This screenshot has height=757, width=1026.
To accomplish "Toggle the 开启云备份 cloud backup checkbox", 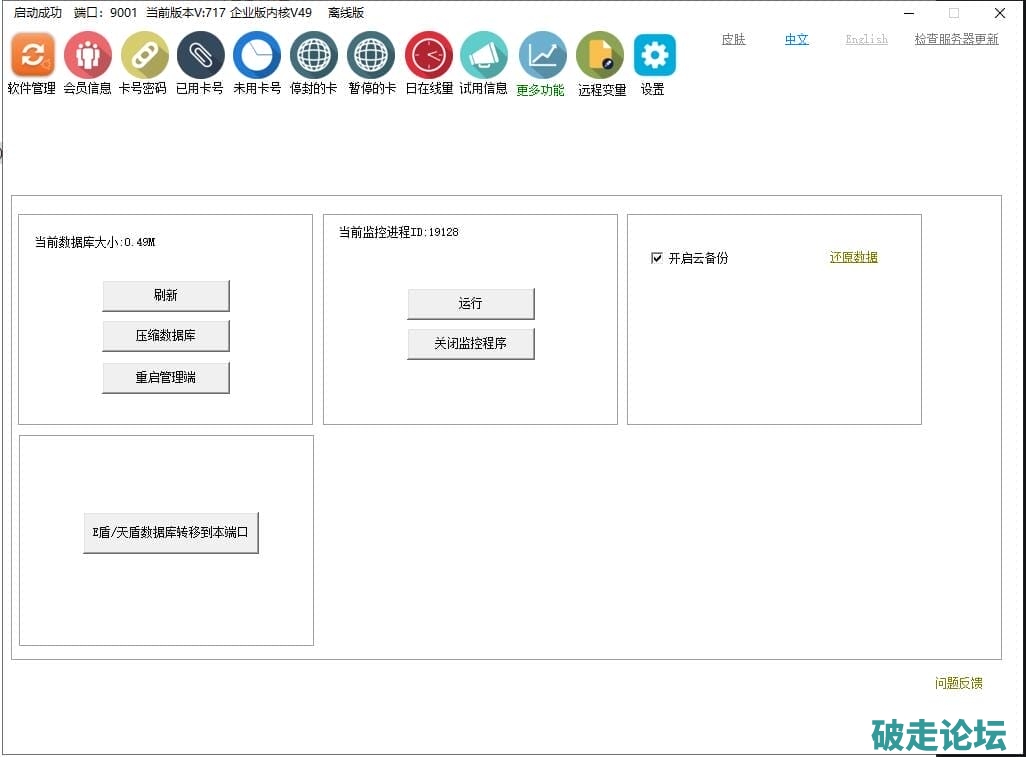I will click(657, 258).
